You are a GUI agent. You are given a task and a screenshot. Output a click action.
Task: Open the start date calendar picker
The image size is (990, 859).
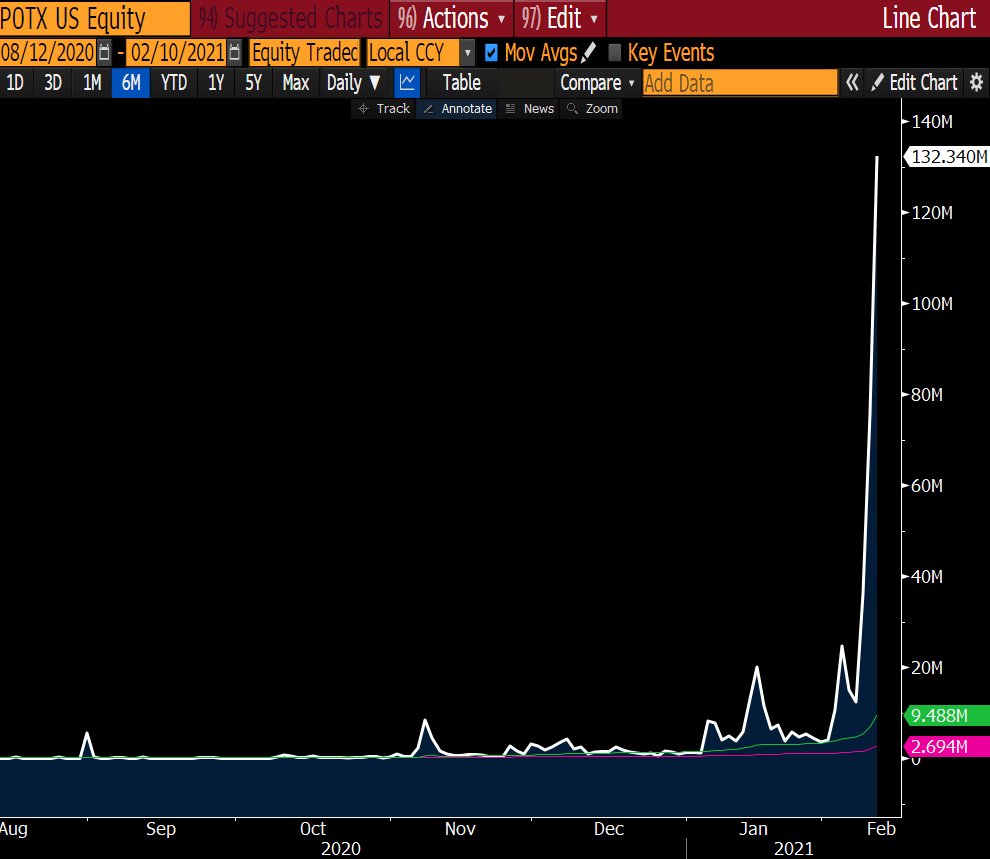[104, 52]
